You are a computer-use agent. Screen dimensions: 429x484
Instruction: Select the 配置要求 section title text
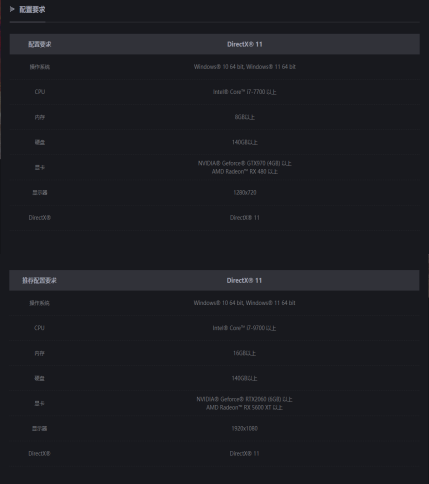[32, 10]
